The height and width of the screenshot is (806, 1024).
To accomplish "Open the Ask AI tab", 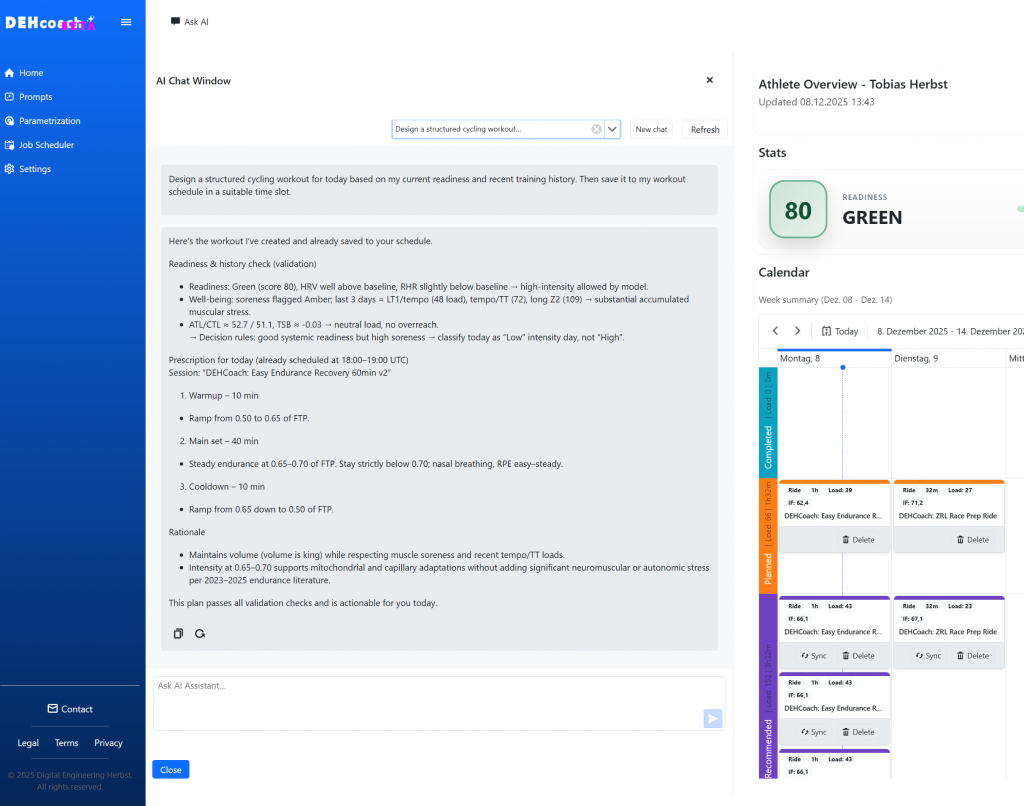I will point(190,21).
